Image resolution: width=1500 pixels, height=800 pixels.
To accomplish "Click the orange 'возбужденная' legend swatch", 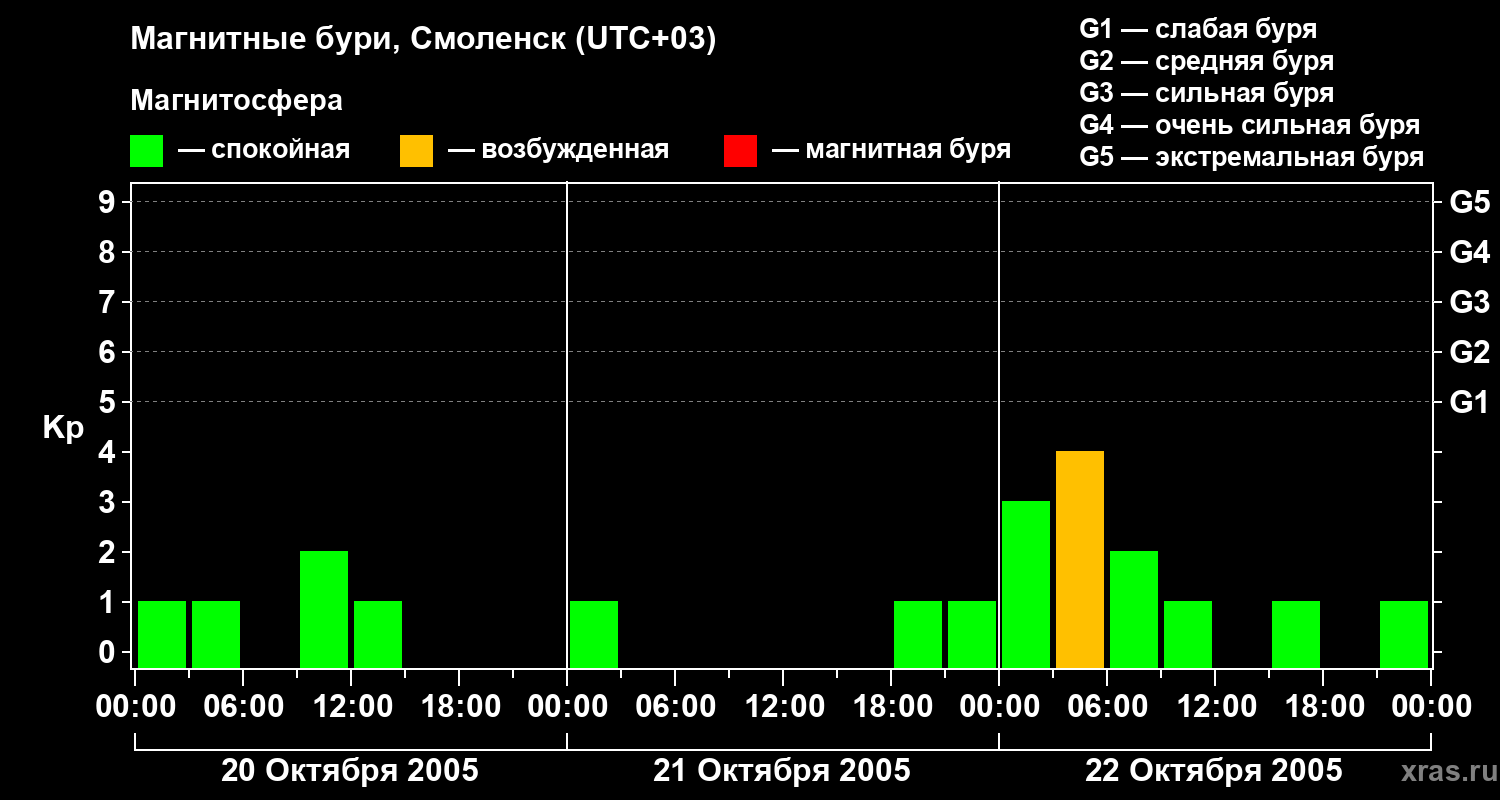I will (417, 151).
